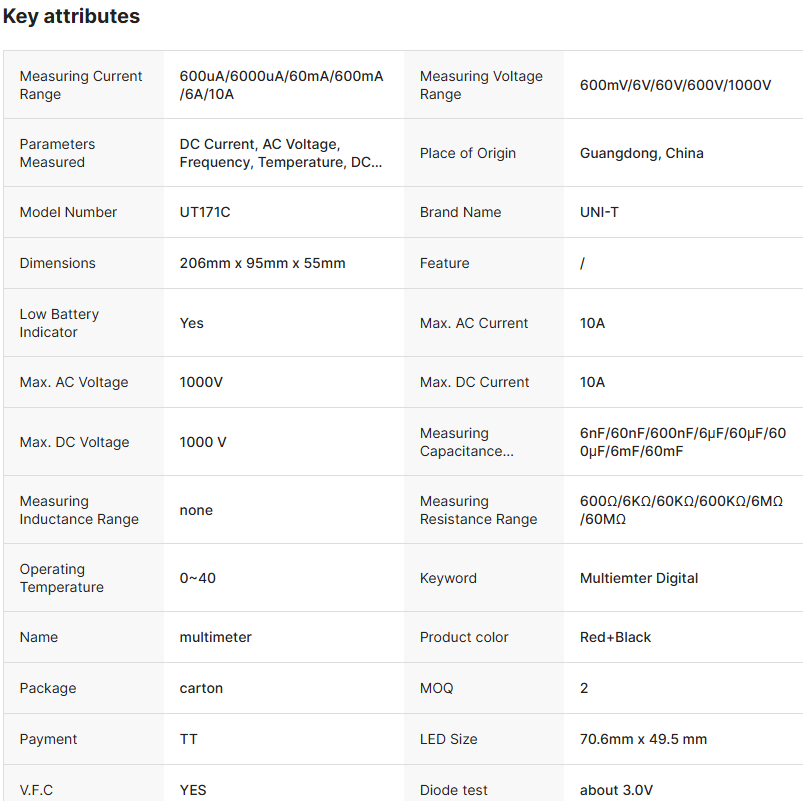The width and height of the screenshot is (803, 801).
Task: Click the Multiemter Digital keyword value
Action: pyautogui.click(x=639, y=578)
